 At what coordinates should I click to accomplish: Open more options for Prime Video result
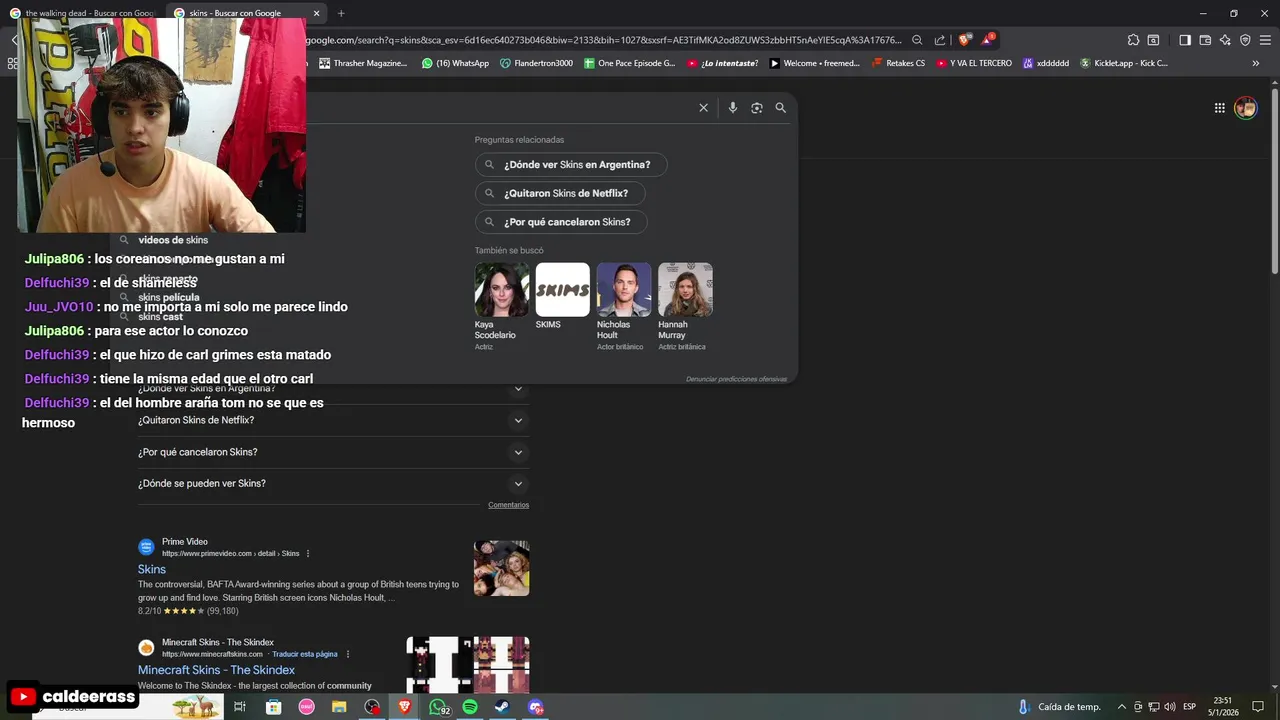308,554
